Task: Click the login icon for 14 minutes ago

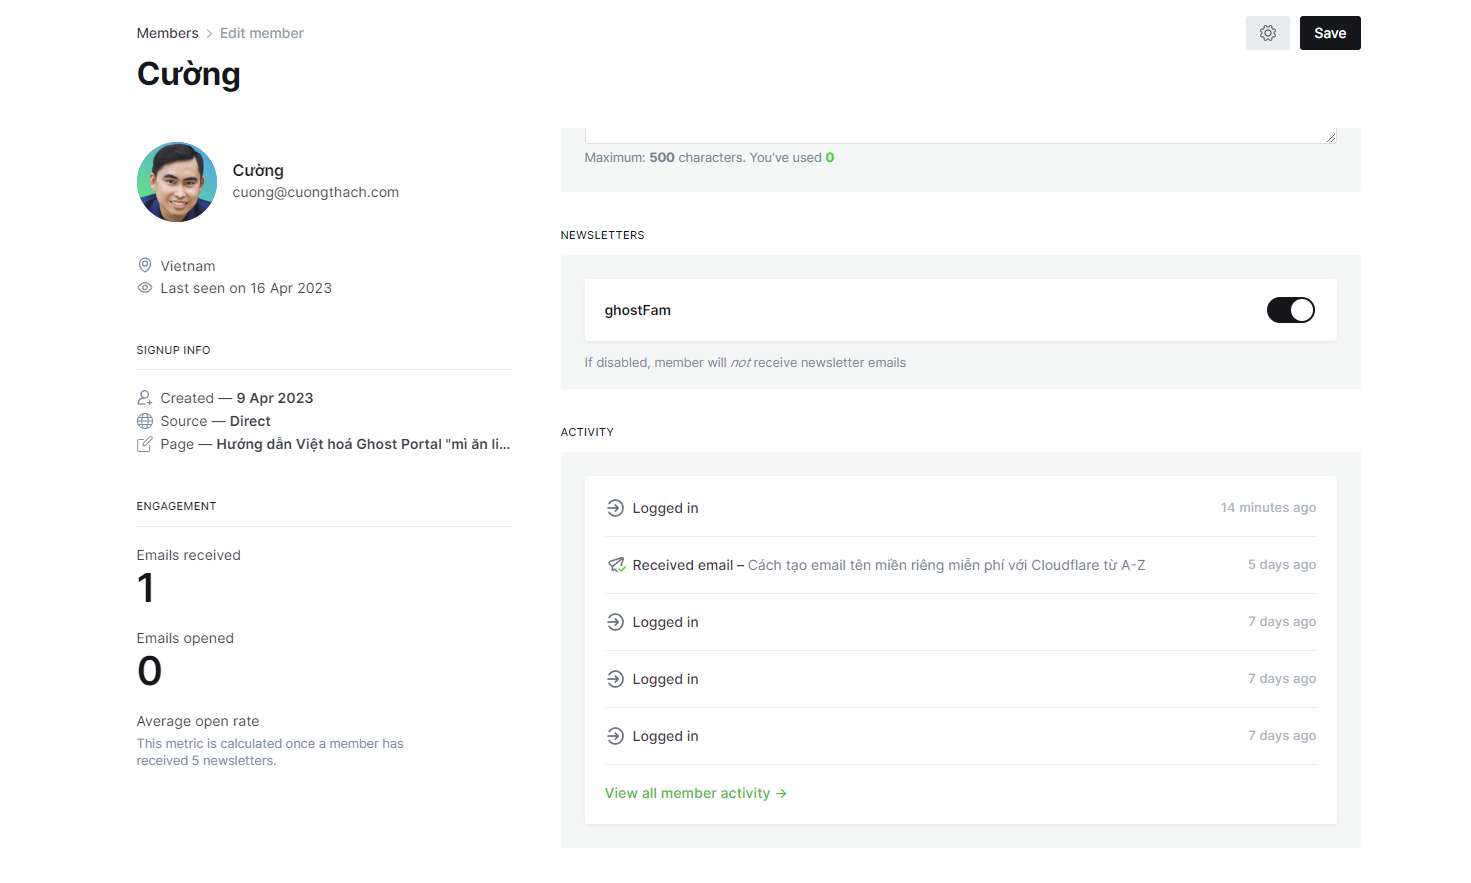Action: (616, 508)
